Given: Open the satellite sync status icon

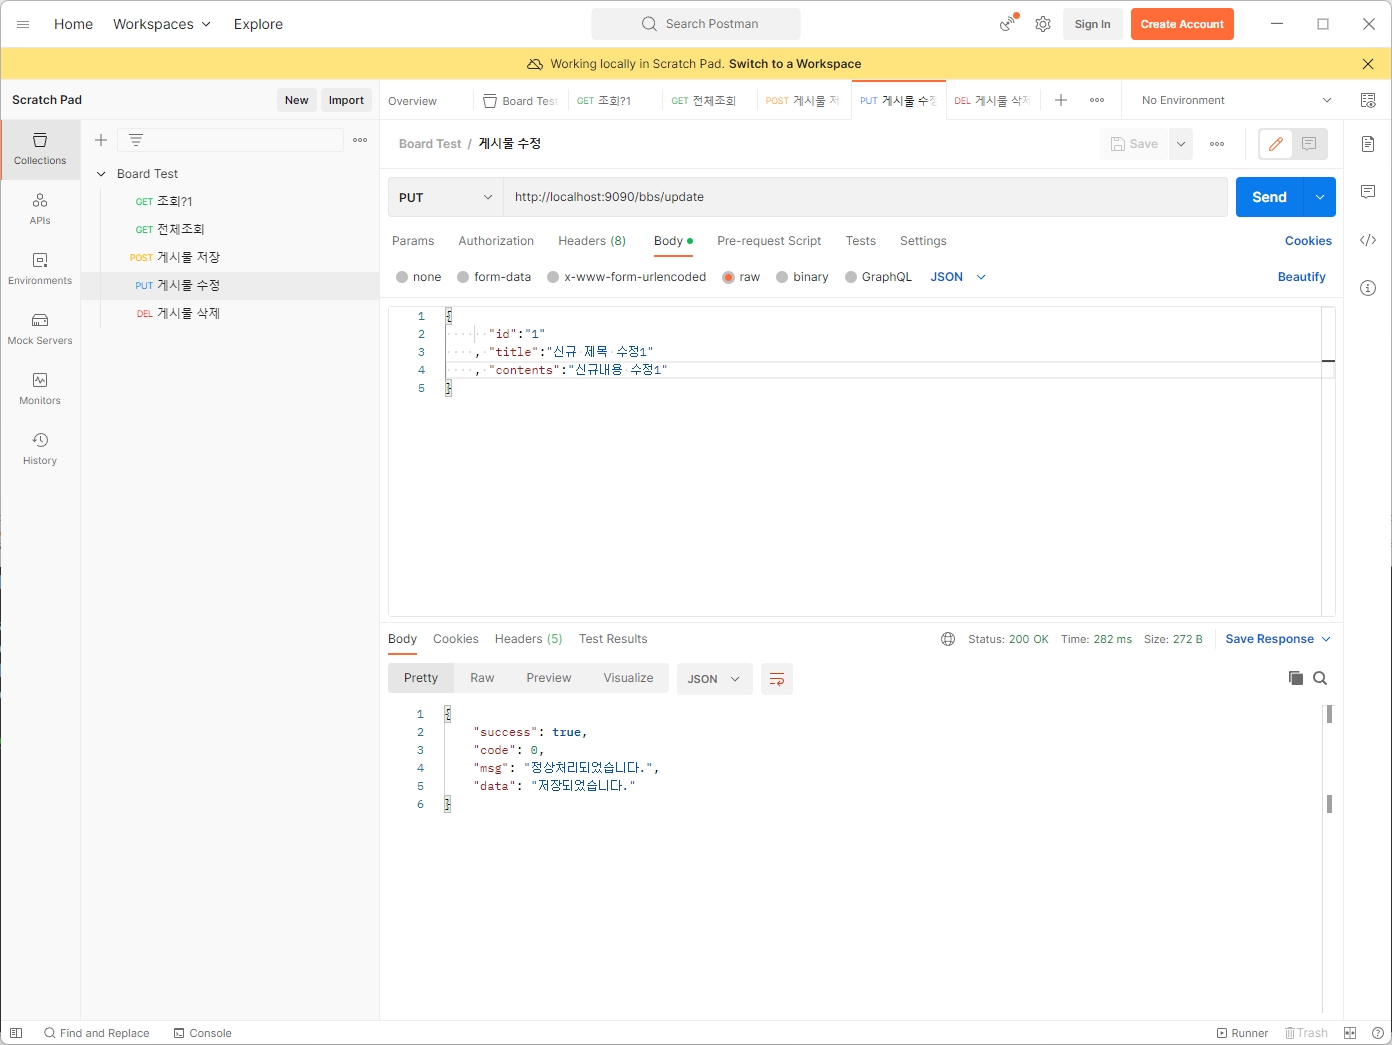Looking at the screenshot, I should pos(1008,24).
